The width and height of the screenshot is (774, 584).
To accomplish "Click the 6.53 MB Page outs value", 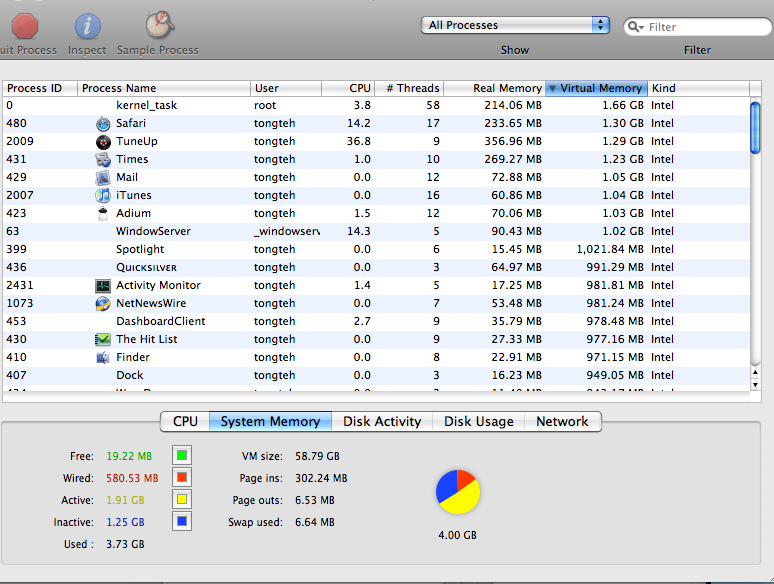I will pos(314,500).
